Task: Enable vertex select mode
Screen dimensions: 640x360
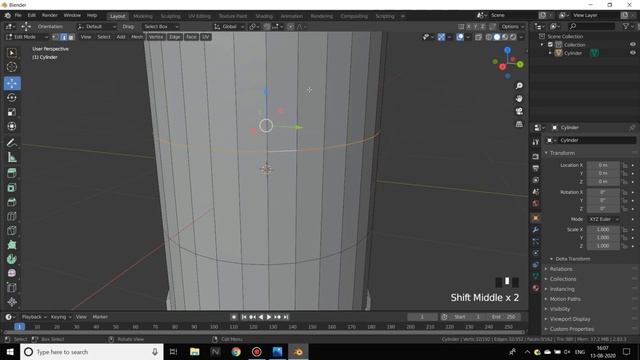Action: tap(56, 37)
